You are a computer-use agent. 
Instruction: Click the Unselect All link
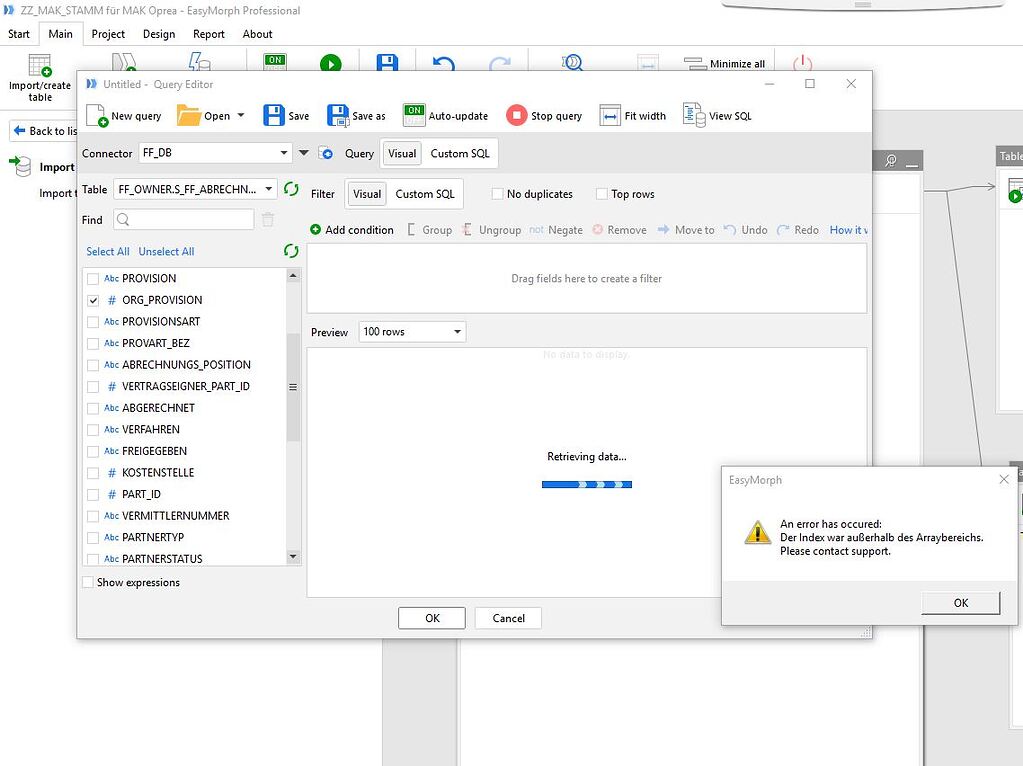[166, 251]
